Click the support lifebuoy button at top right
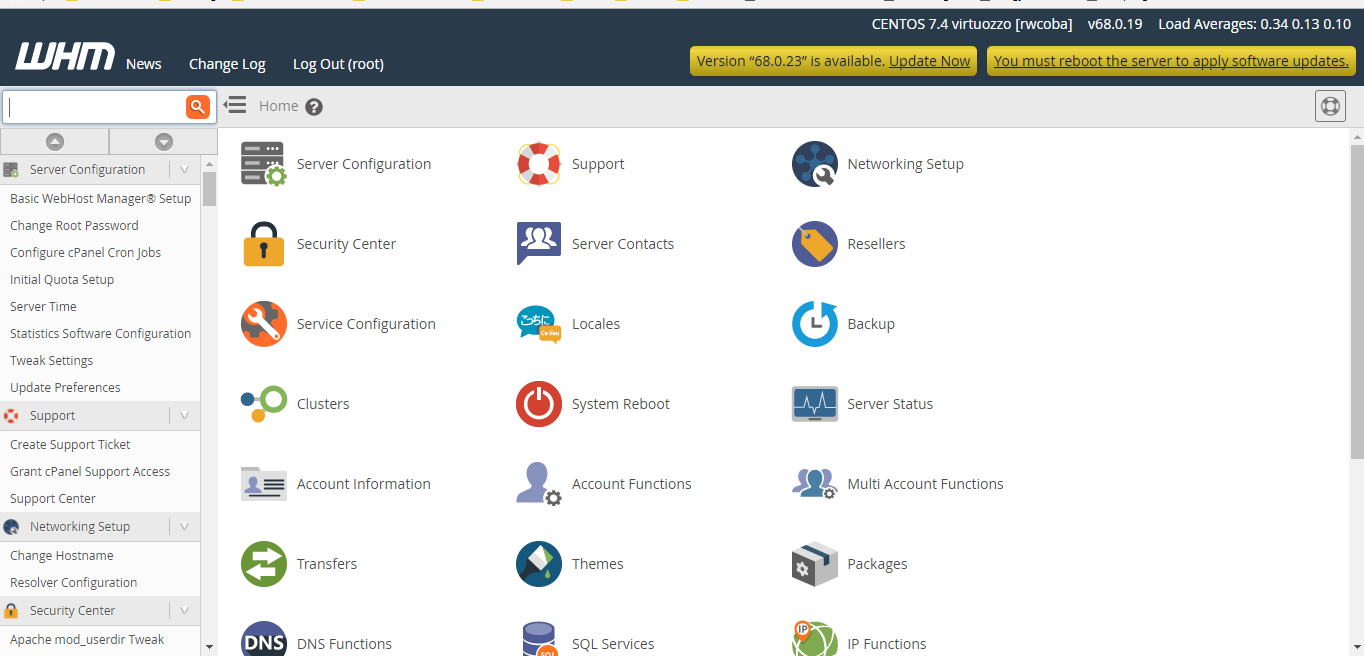This screenshot has width=1364, height=656. [x=1330, y=106]
